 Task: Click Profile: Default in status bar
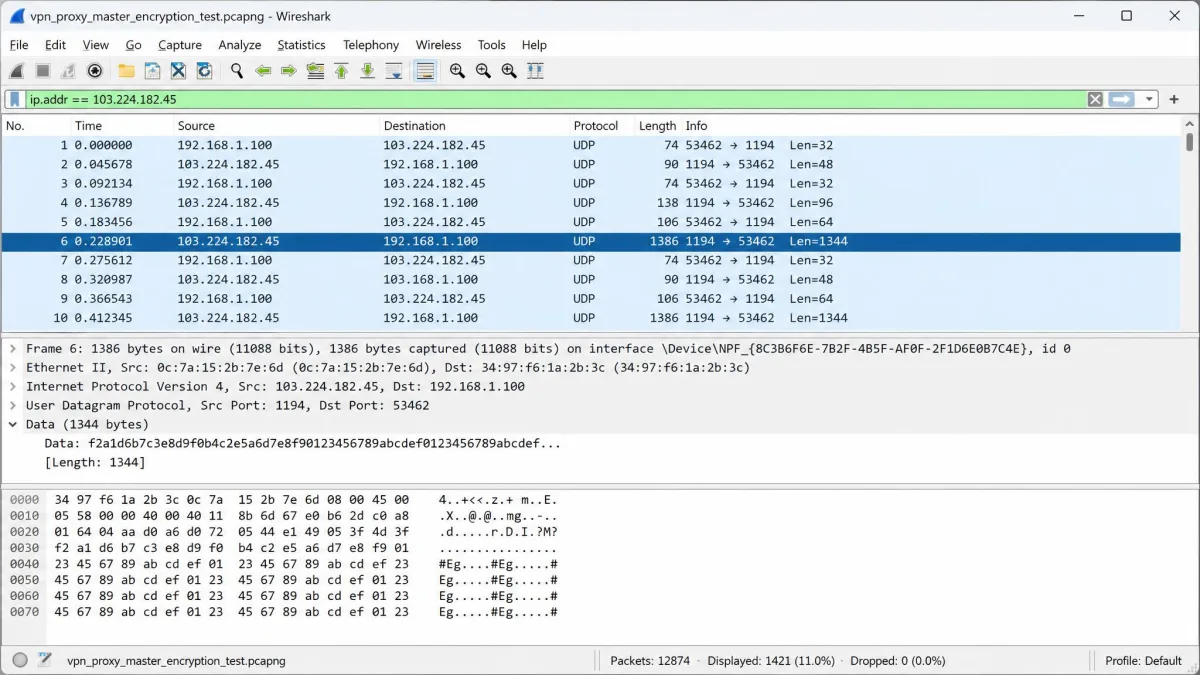[x=1143, y=661]
